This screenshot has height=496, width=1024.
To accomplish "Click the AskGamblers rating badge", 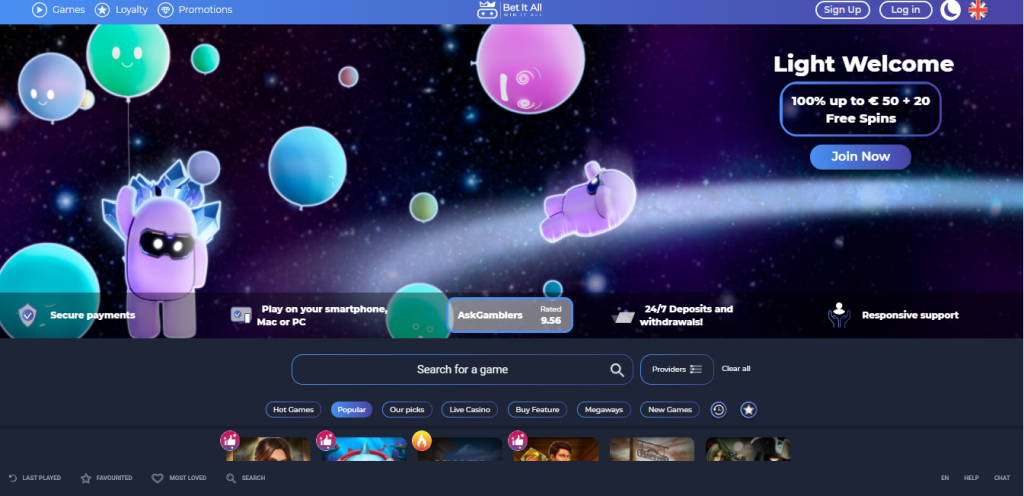I will tap(509, 315).
